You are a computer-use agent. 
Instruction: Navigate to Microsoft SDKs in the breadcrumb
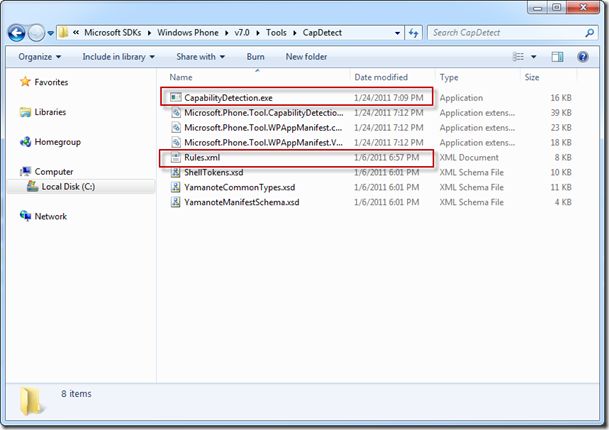point(113,33)
